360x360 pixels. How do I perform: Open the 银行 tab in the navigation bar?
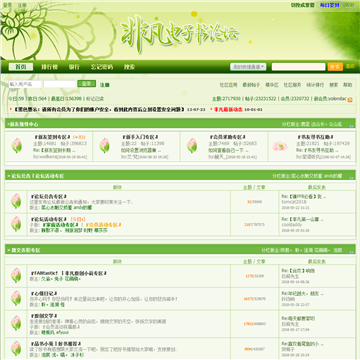74,67
